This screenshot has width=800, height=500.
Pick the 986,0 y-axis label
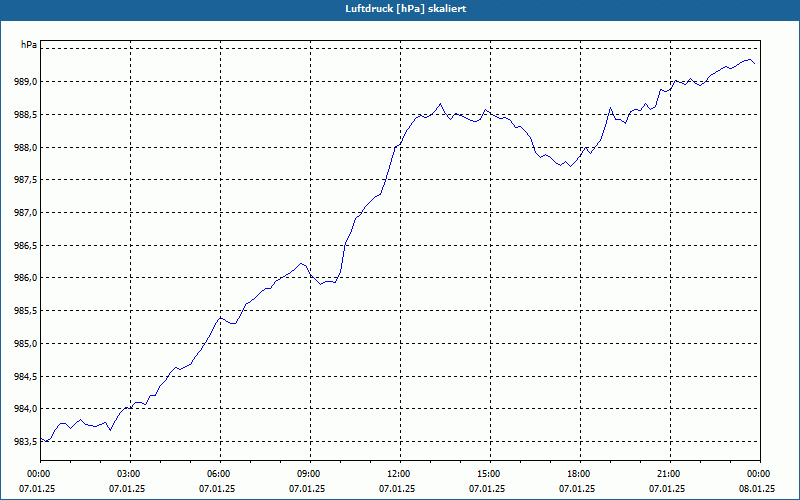pos(28,278)
